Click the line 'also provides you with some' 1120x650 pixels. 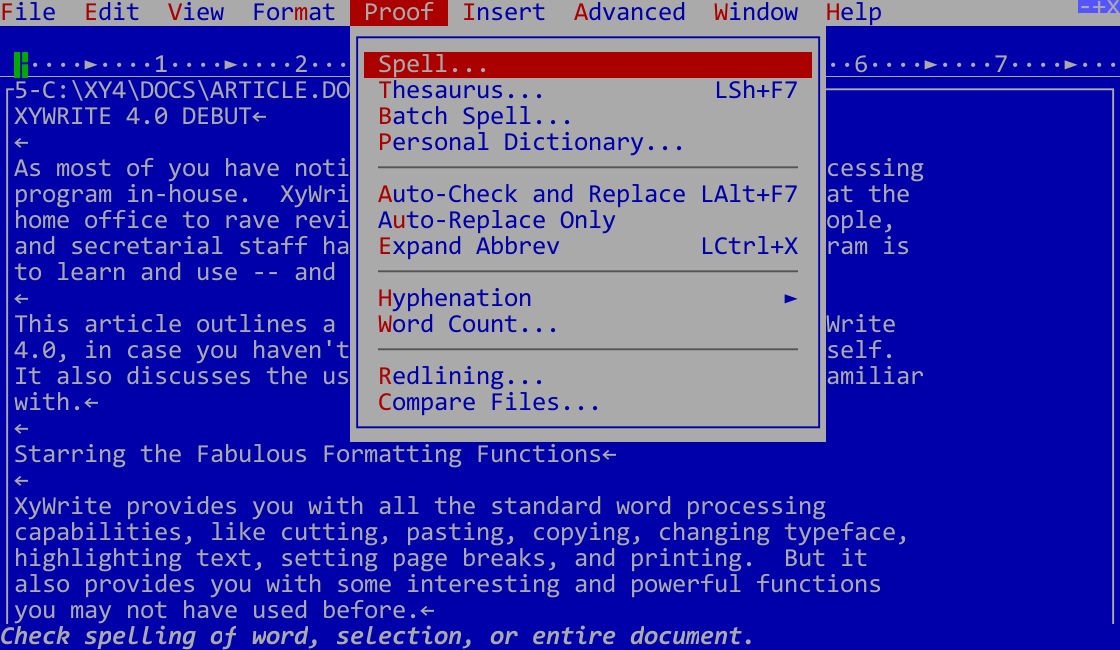point(448,584)
